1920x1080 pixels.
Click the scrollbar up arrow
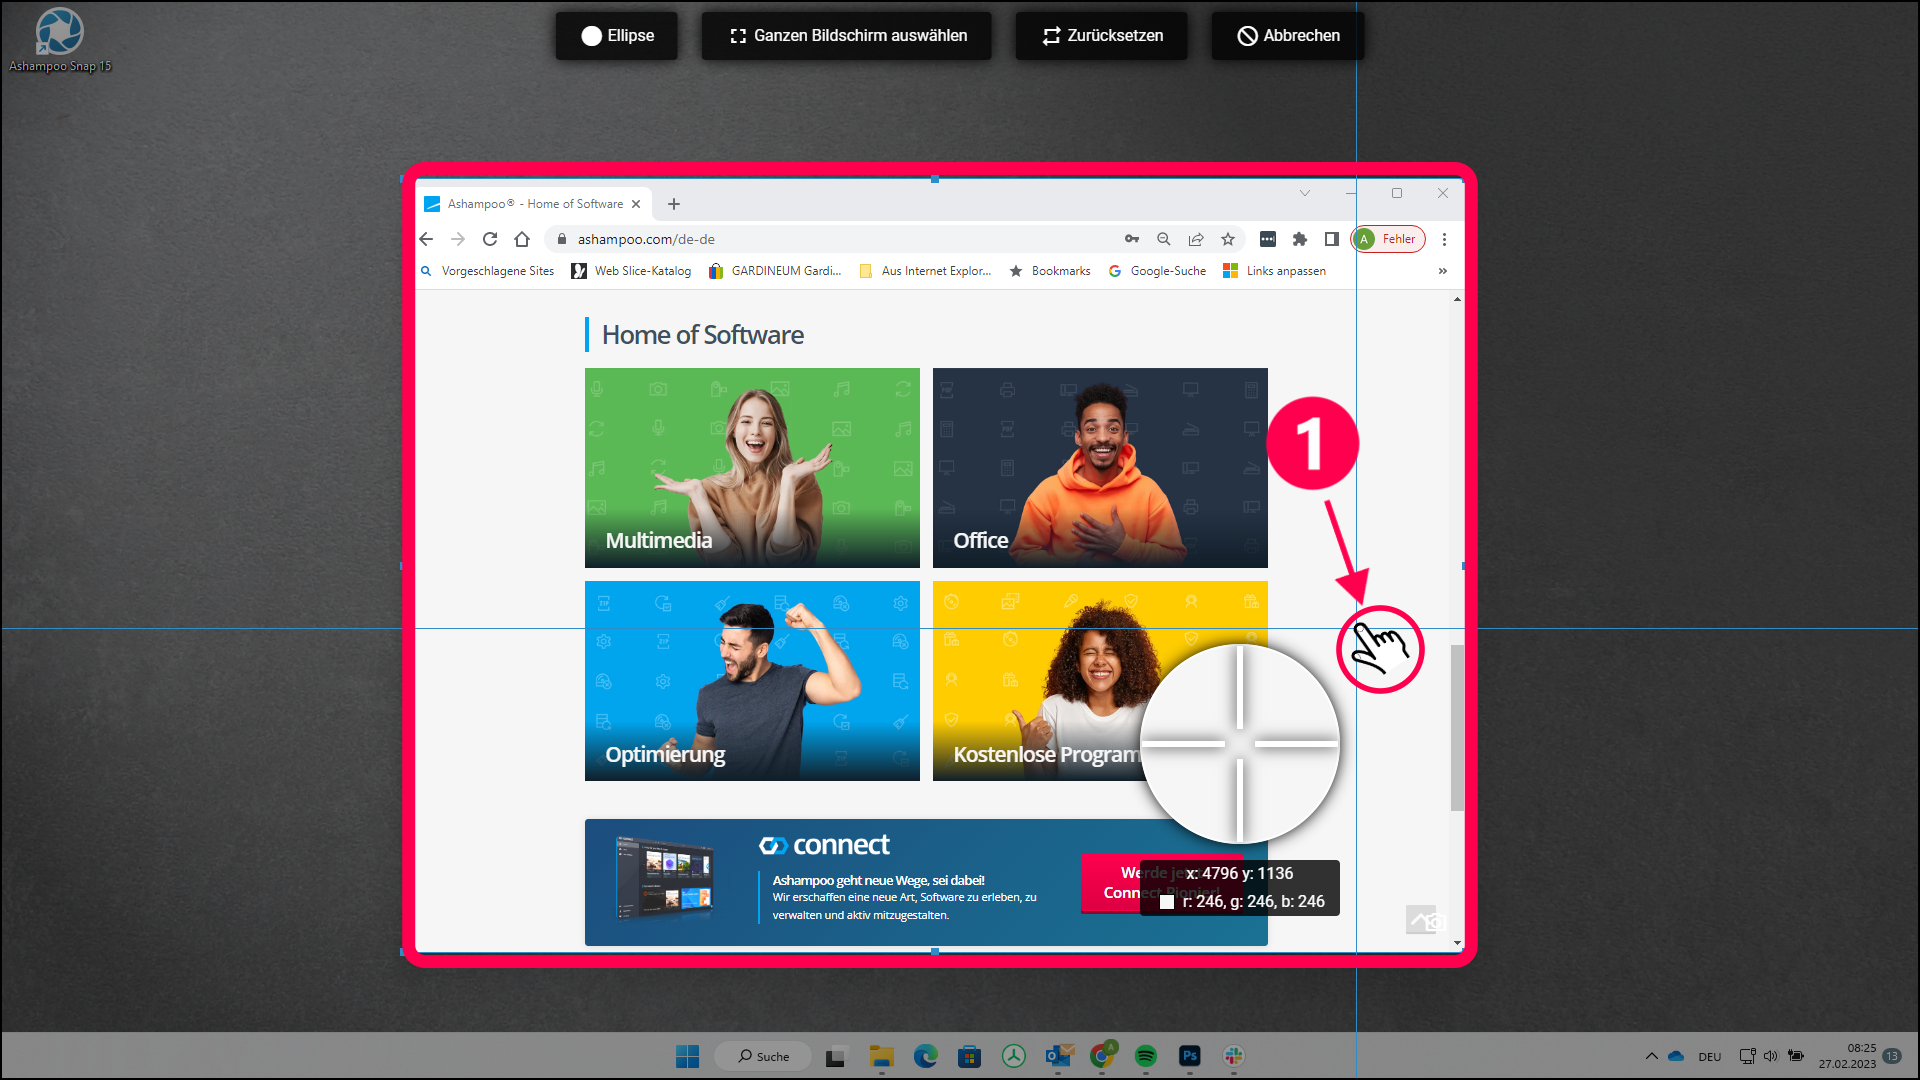coord(1457,299)
